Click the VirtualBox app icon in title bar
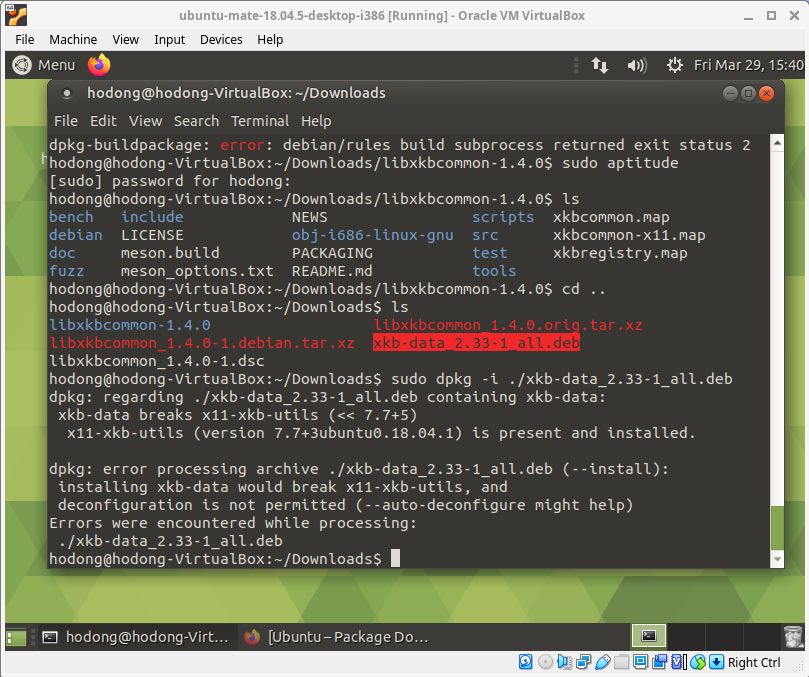 coord(16,15)
